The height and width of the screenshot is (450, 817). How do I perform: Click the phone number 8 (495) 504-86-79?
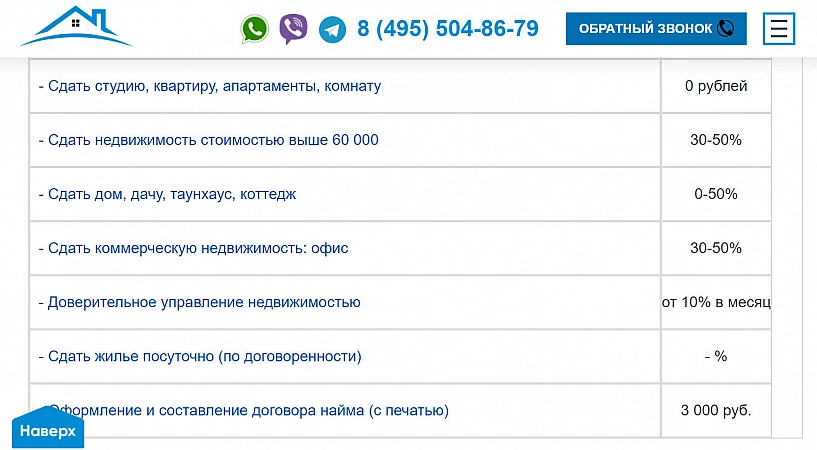447,29
